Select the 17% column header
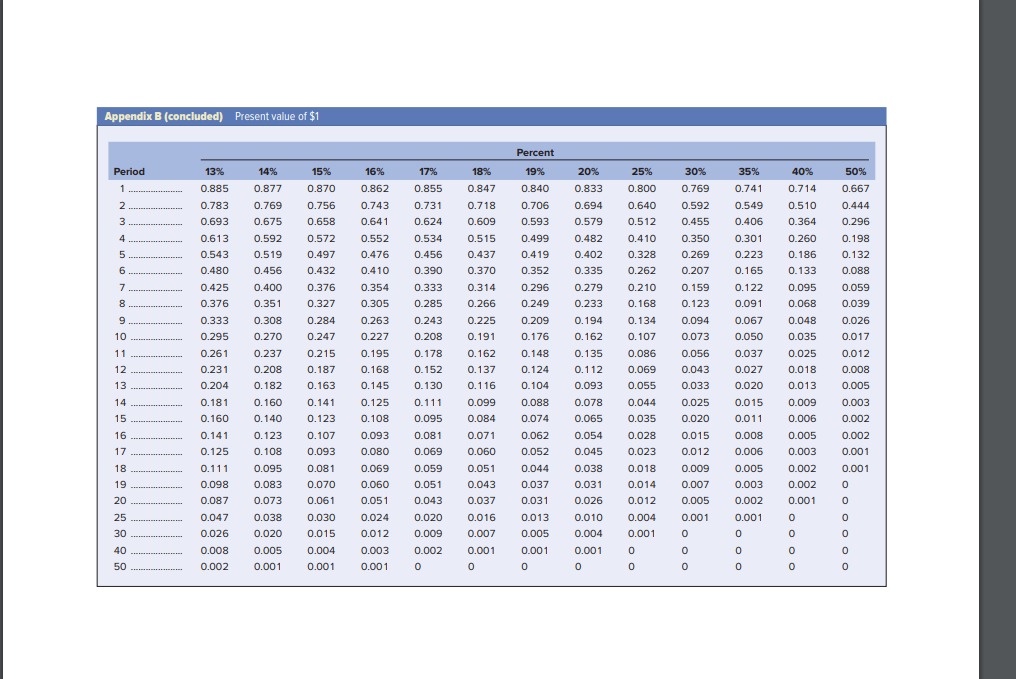The height and width of the screenshot is (679, 1016). [x=428, y=172]
